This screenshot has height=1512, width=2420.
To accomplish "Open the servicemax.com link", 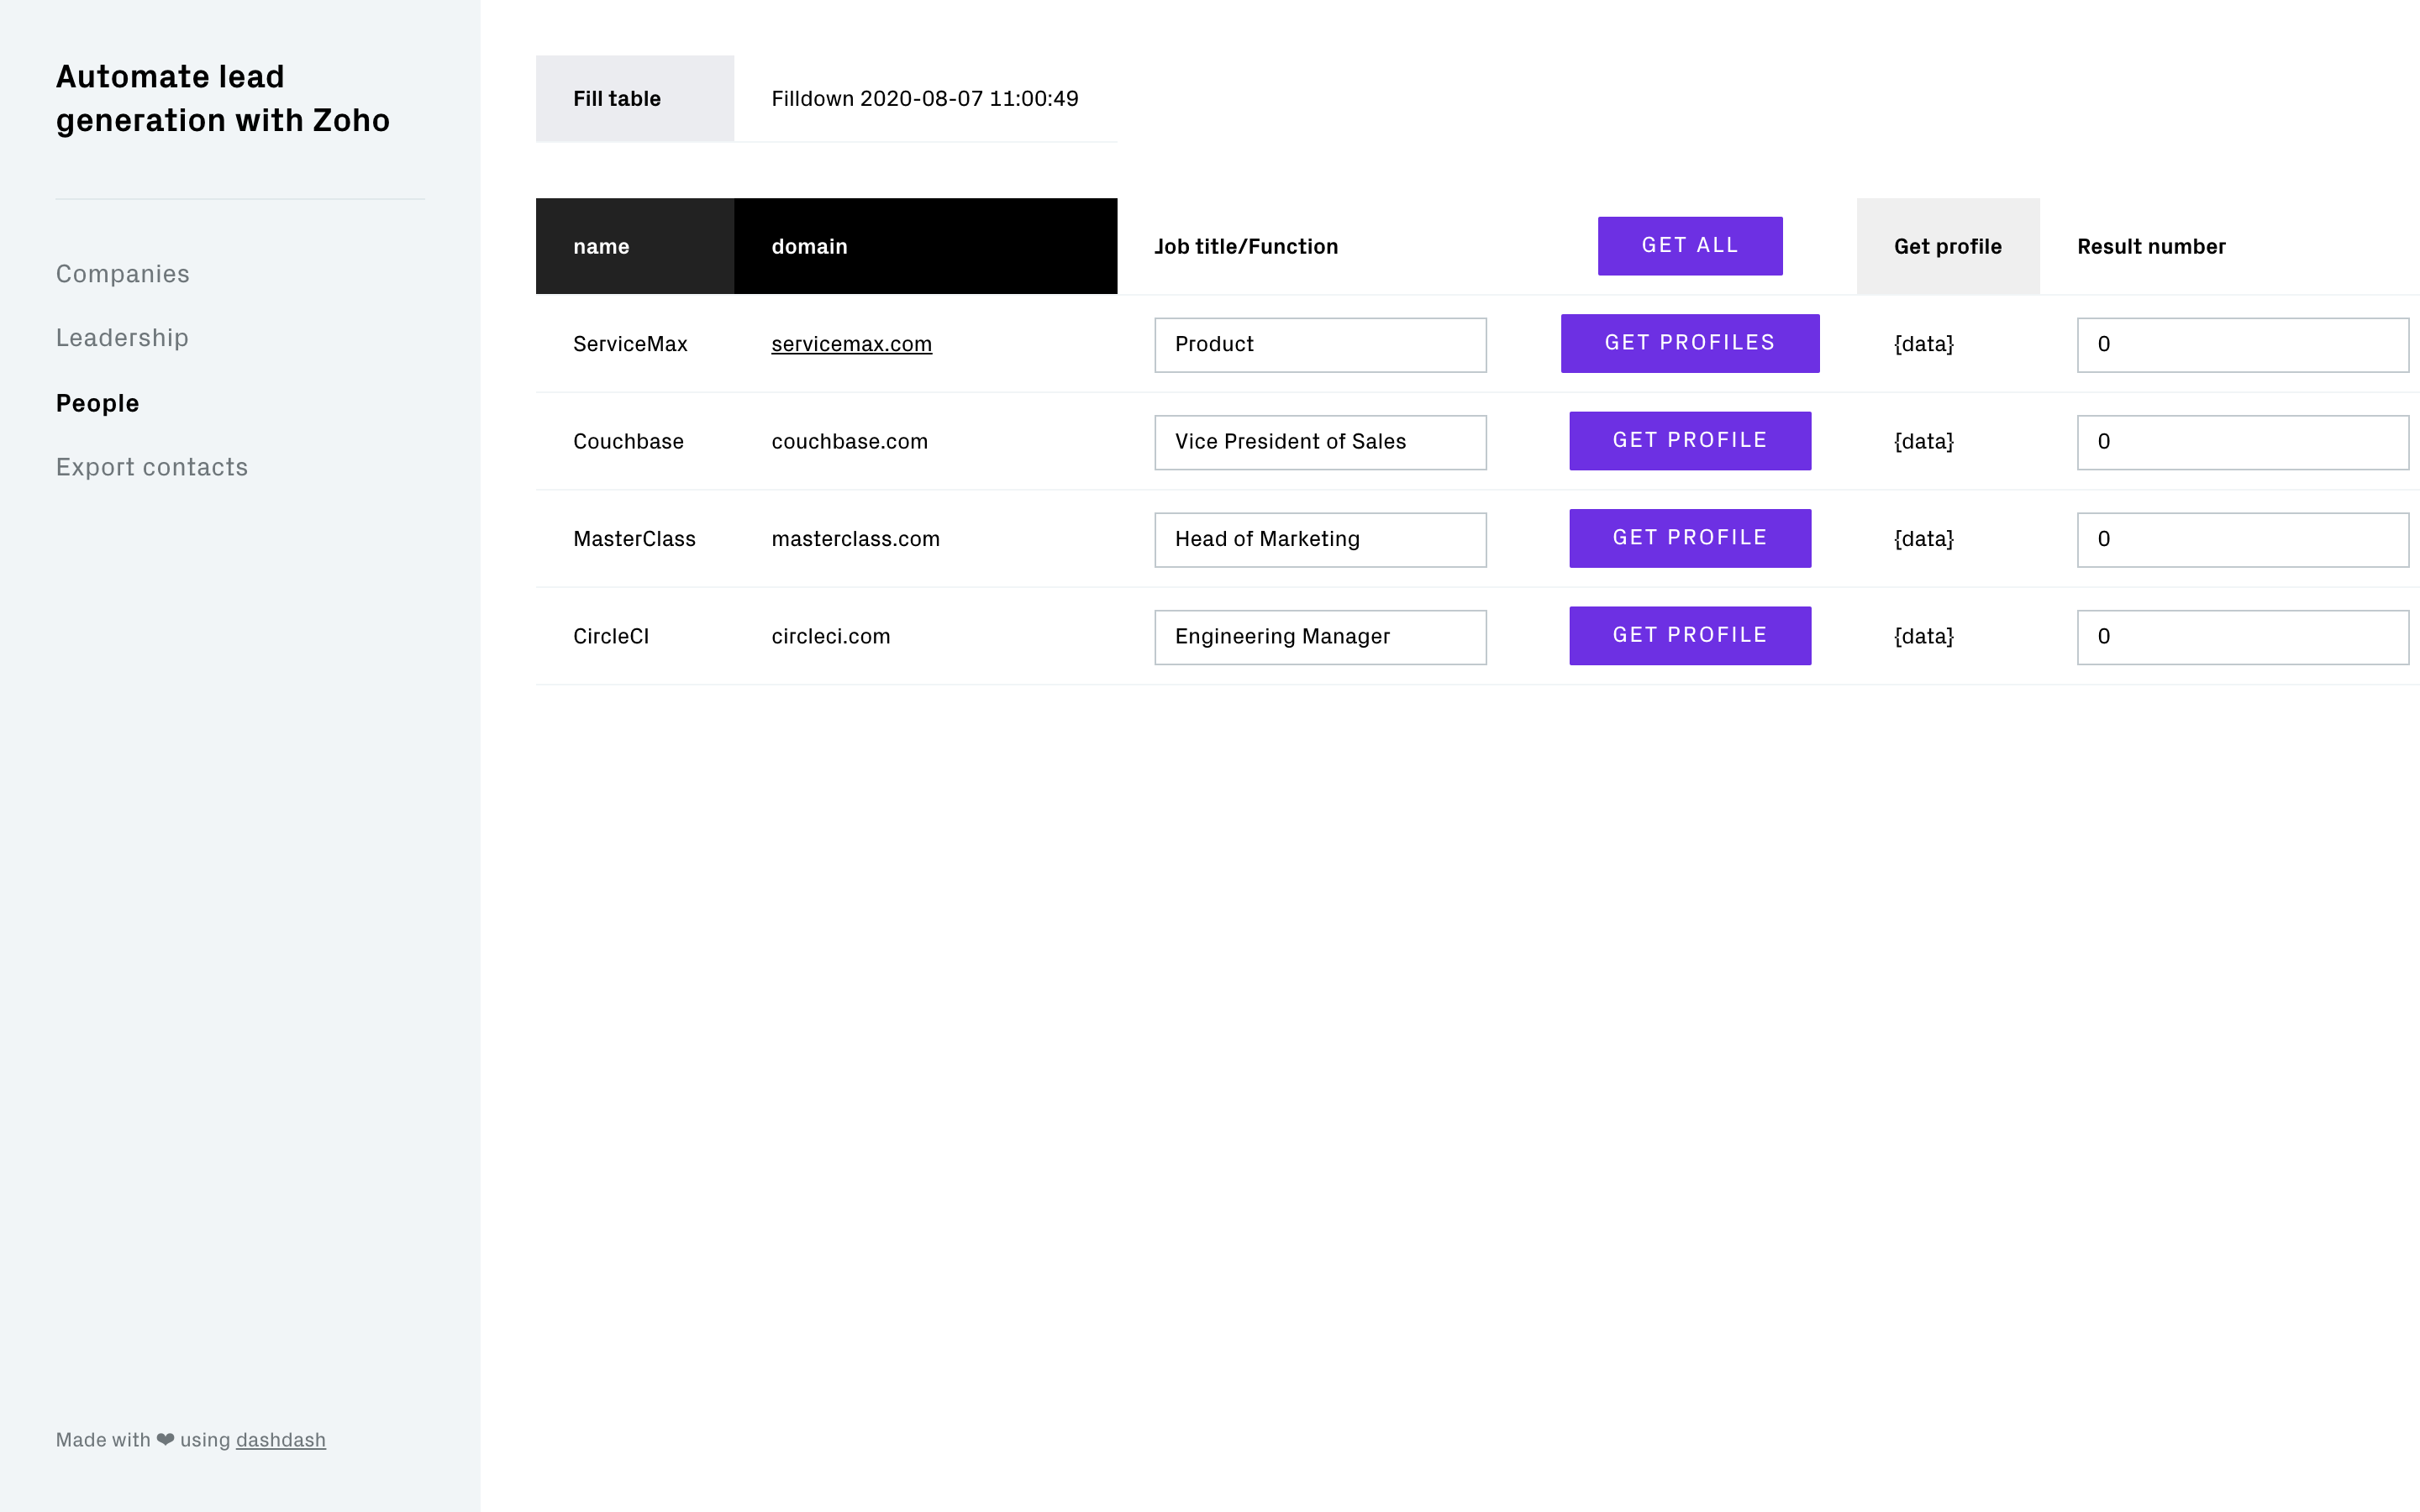I will click(851, 344).
